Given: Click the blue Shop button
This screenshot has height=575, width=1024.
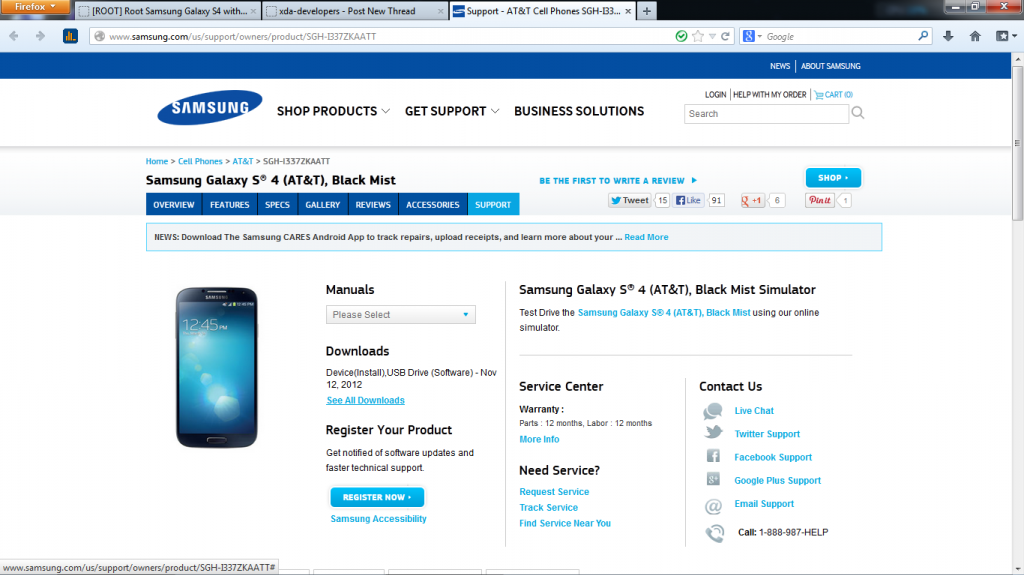Looking at the screenshot, I should point(833,178).
